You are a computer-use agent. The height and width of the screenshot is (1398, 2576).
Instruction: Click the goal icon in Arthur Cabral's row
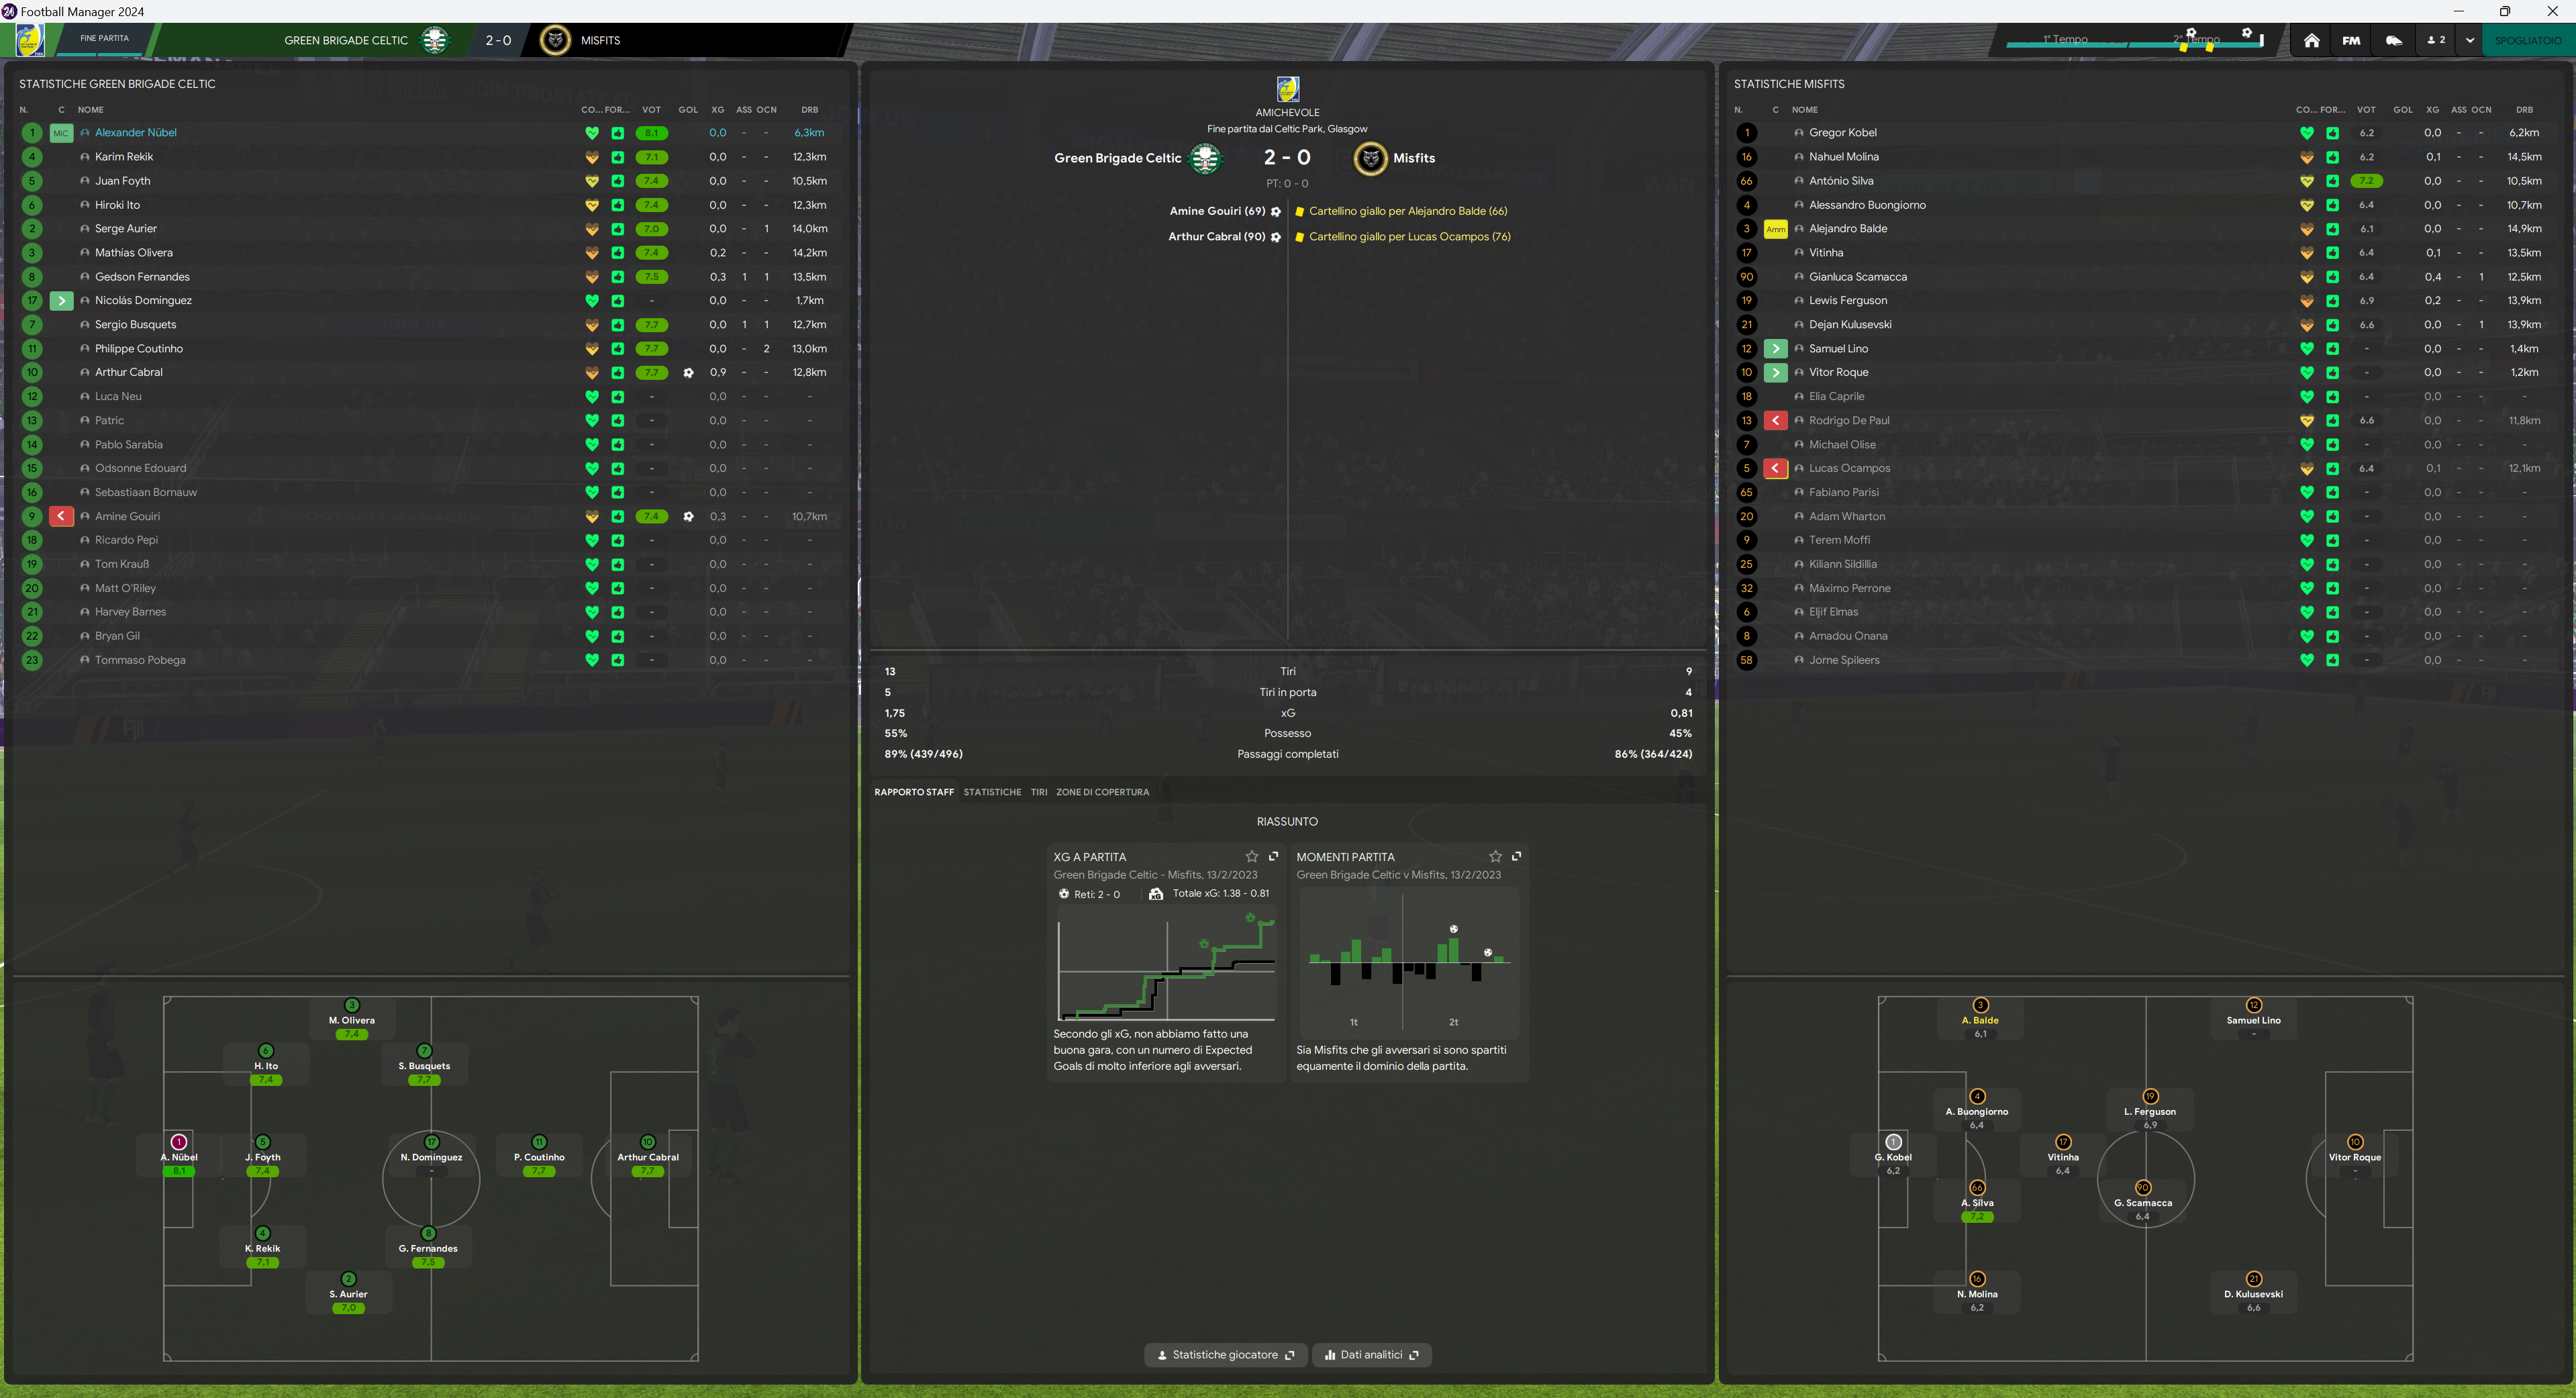pos(688,373)
